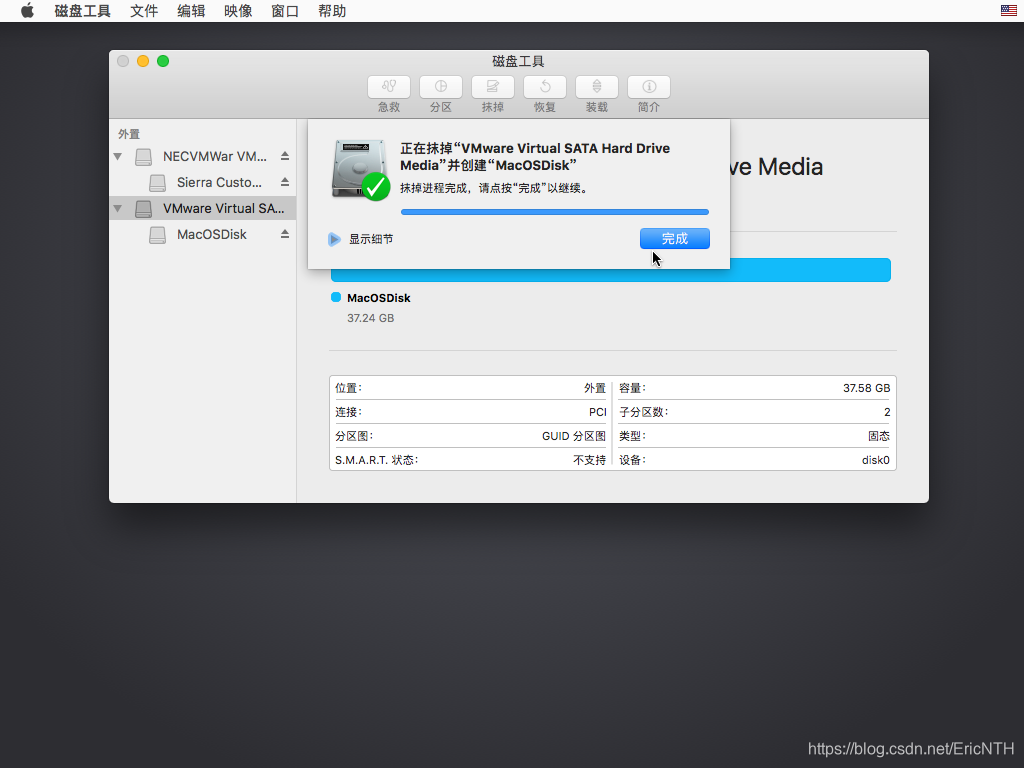Click the Mount (装载) toolbar icon
1024x768 pixels.
597,87
